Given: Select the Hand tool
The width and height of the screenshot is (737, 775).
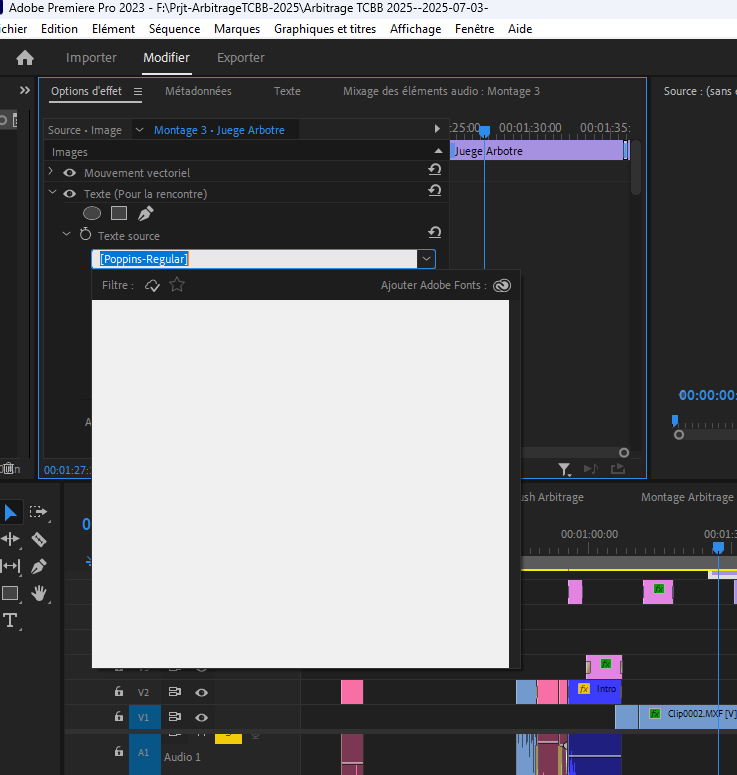Looking at the screenshot, I should click(39, 593).
